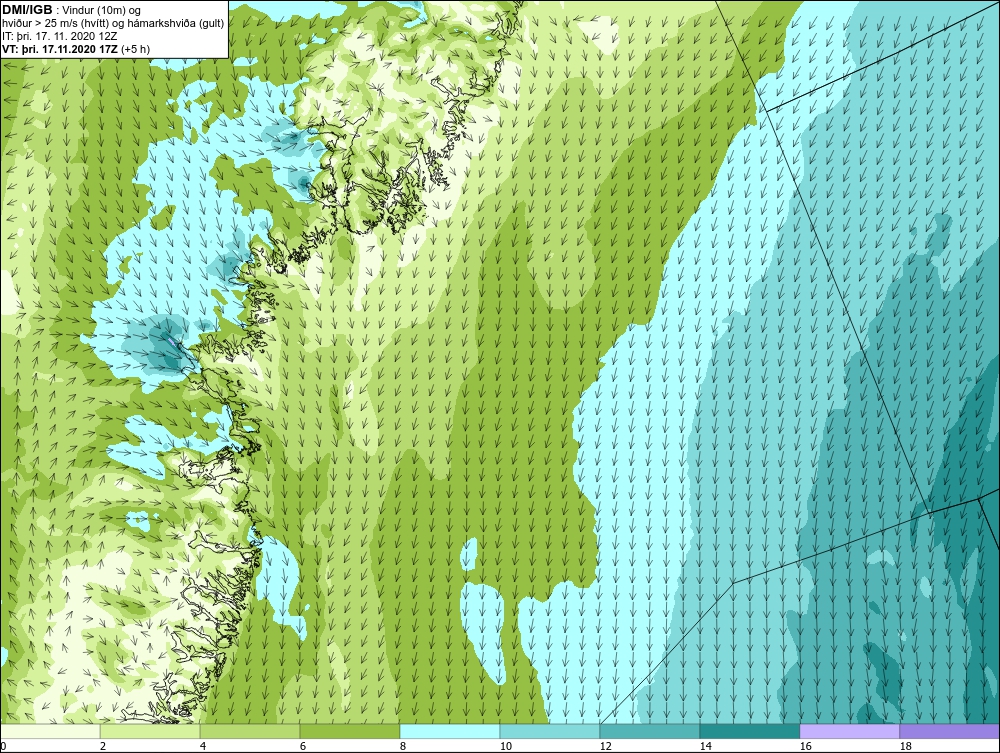Click the legend scale label "2"
Image resolution: width=1000 pixels, height=753 pixels.
click(103, 746)
